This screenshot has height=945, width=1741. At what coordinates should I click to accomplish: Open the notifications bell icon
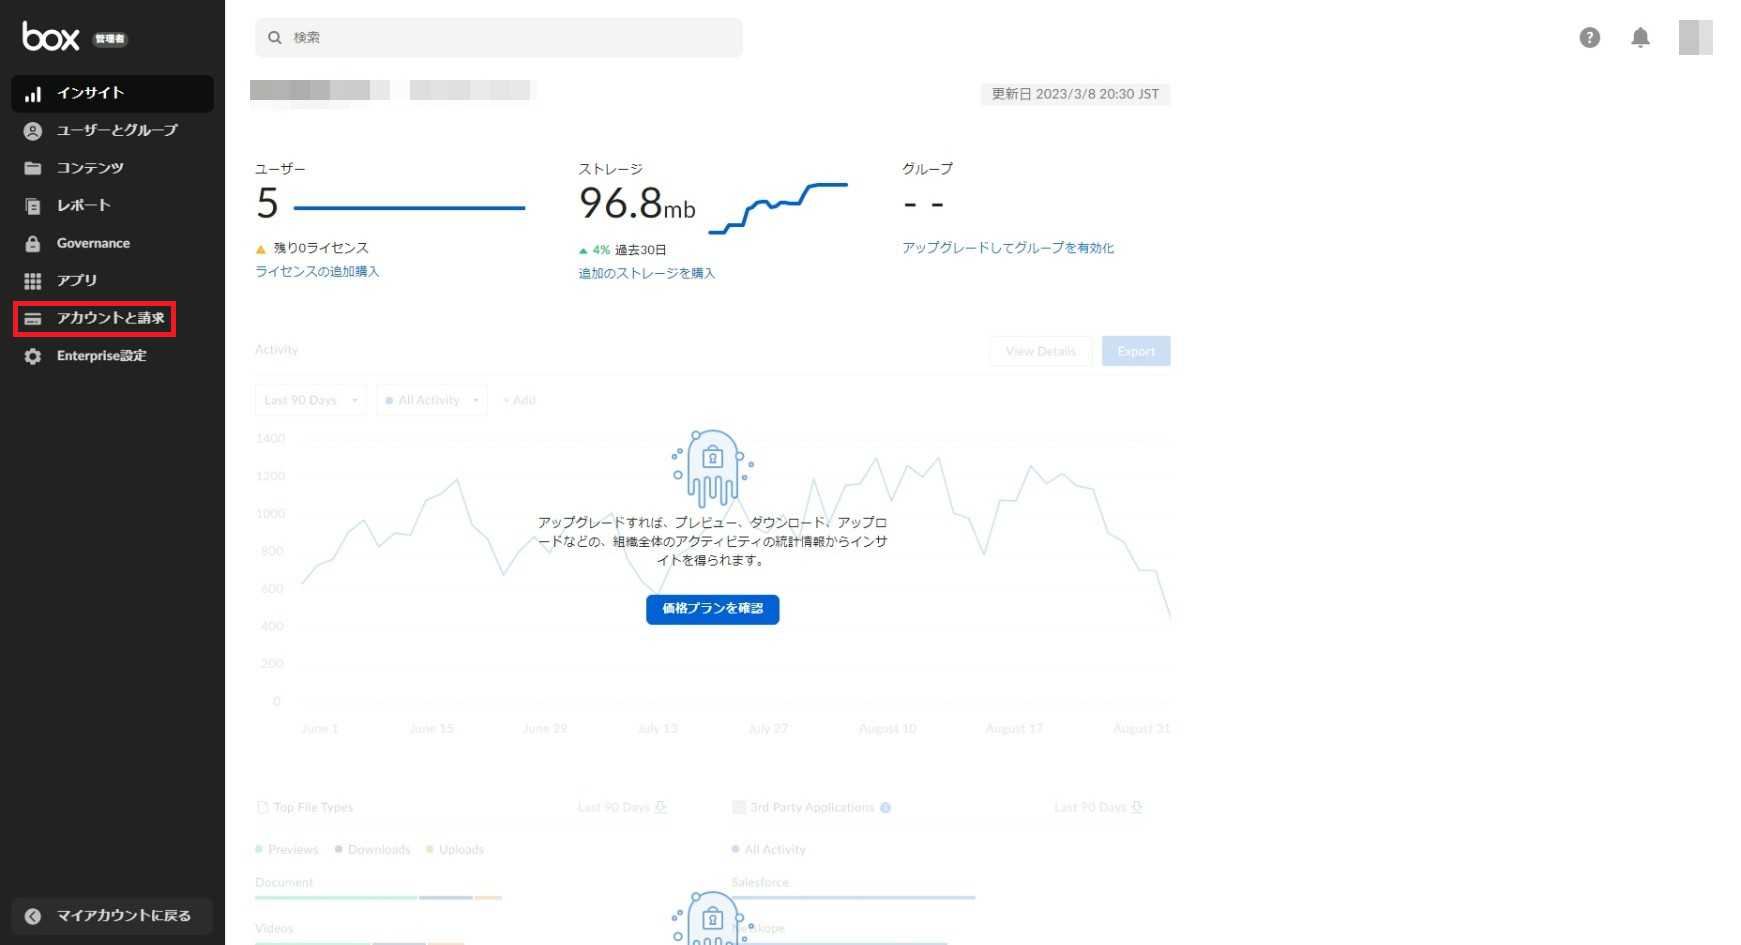[1640, 38]
